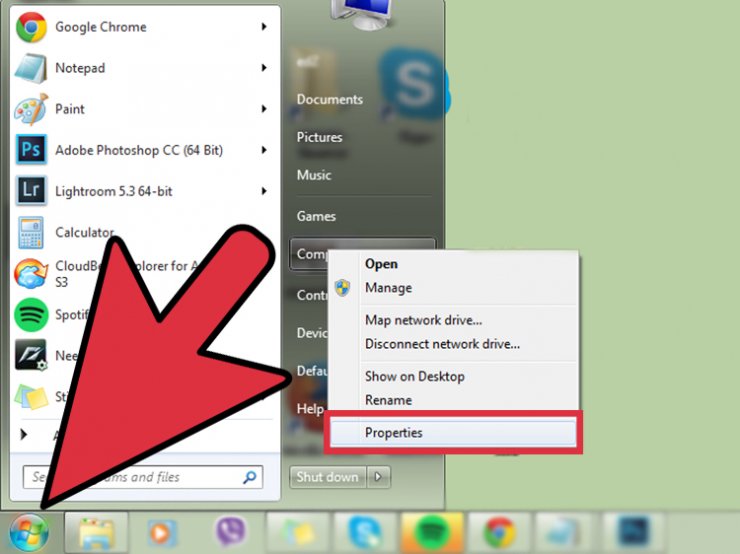Expand Notepad recent files arrow
This screenshot has width=740, height=554.
coord(265,68)
